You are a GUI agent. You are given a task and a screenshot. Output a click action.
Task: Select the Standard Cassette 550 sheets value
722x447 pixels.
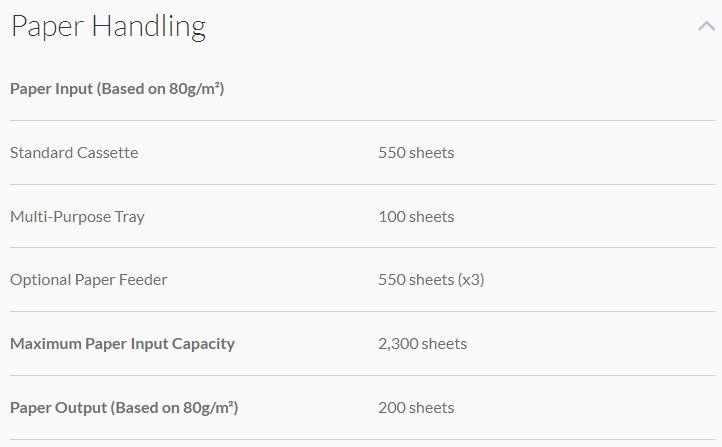click(x=416, y=153)
